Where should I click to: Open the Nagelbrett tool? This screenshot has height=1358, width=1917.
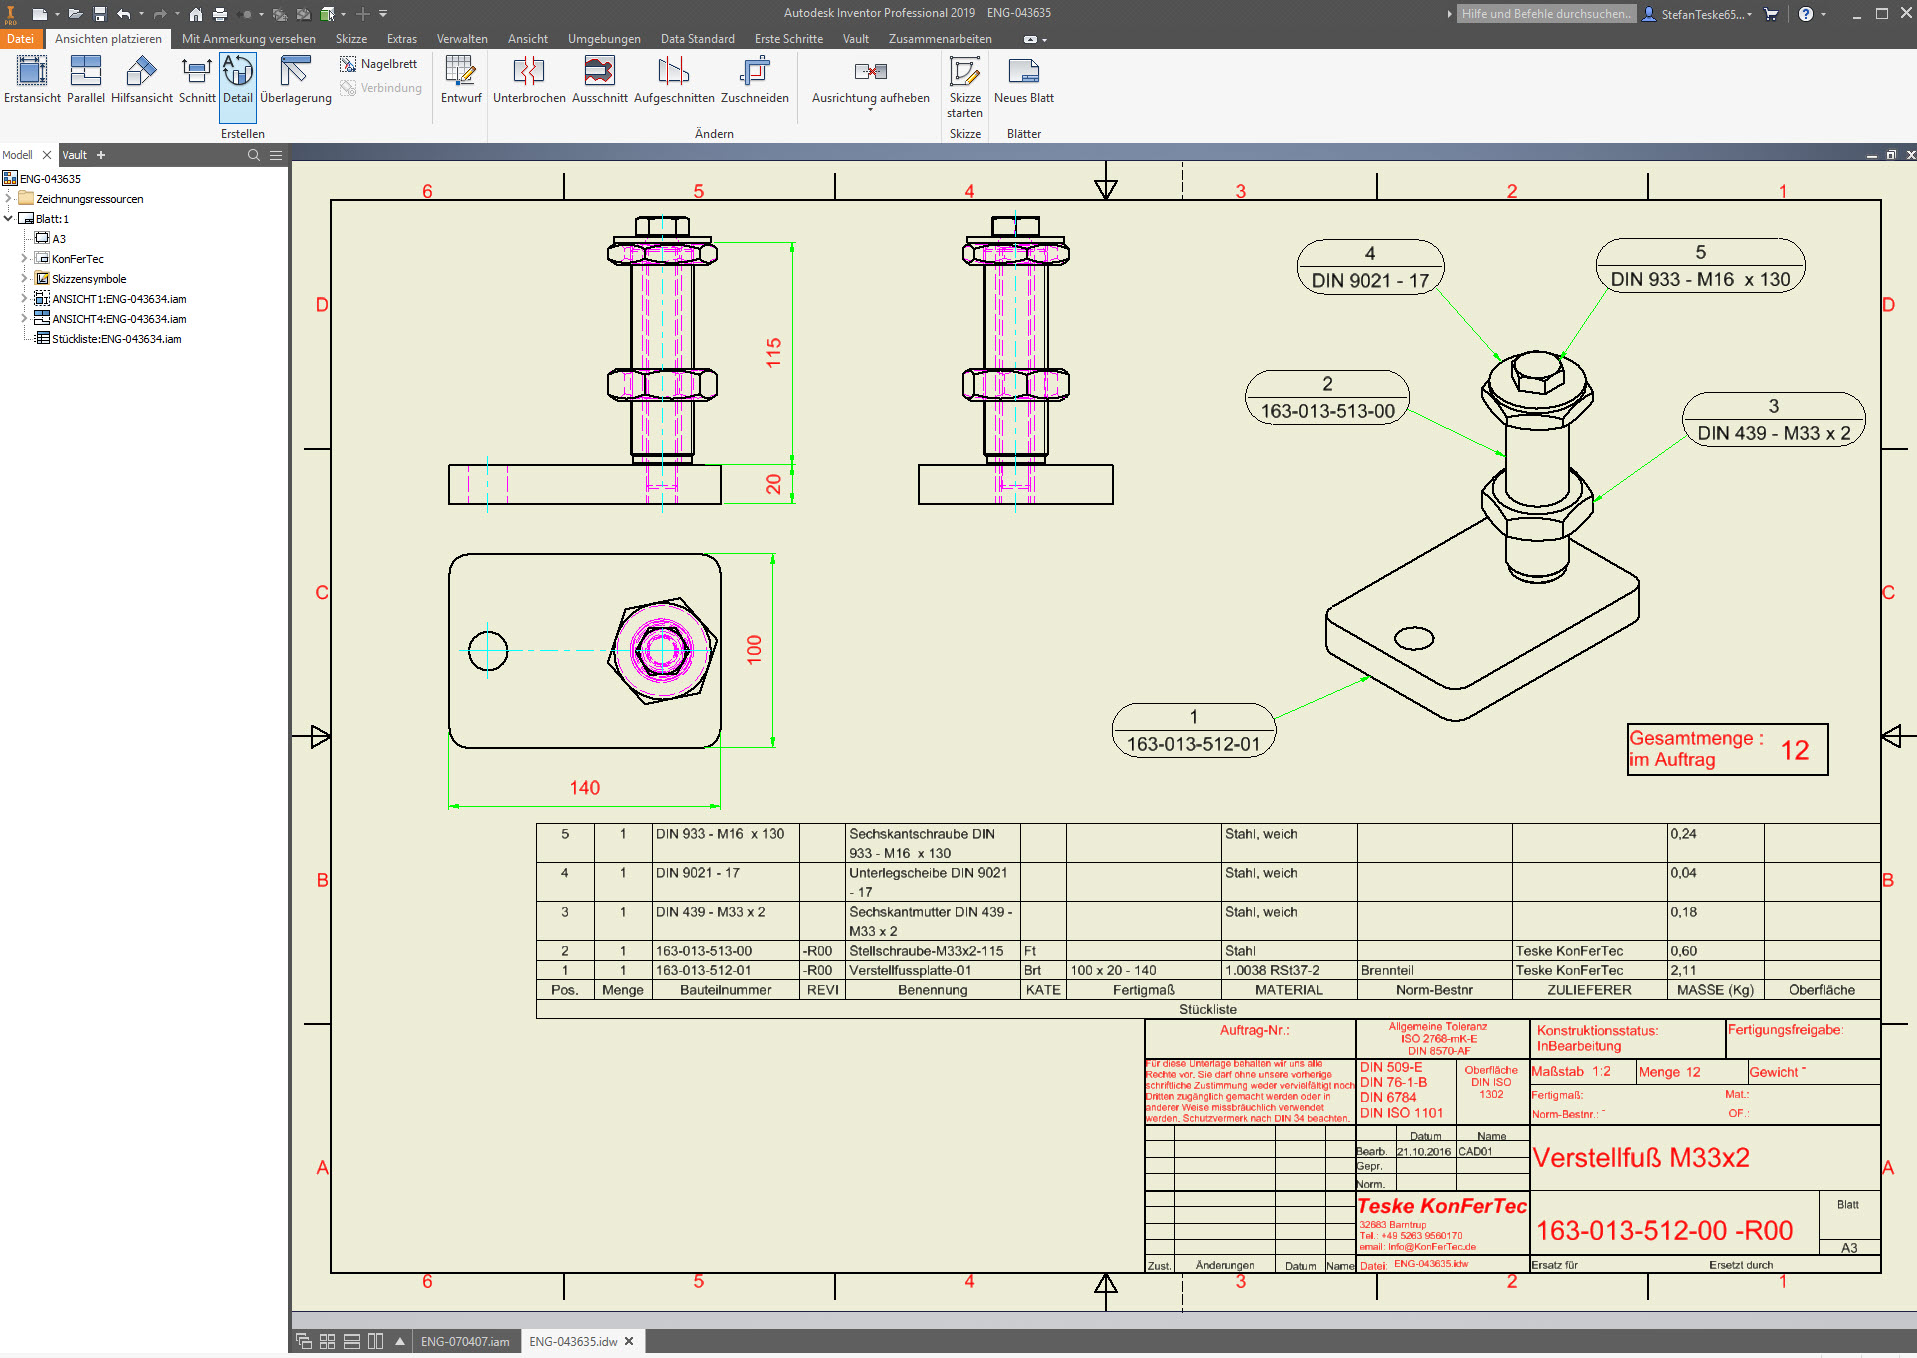(x=379, y=64)
